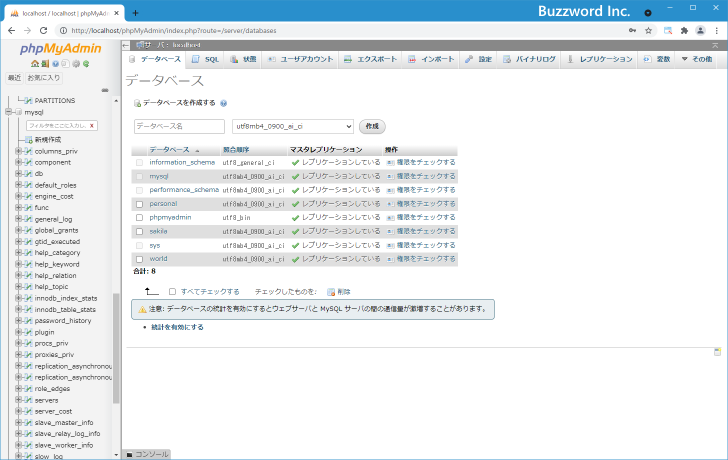
Task: Check the personal database checkbox
Action: (x=139, y=204)
